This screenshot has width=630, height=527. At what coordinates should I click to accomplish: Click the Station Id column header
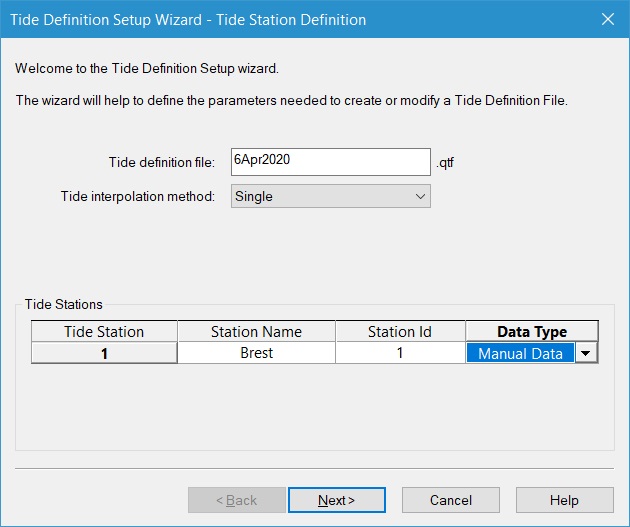coord(399,332)
